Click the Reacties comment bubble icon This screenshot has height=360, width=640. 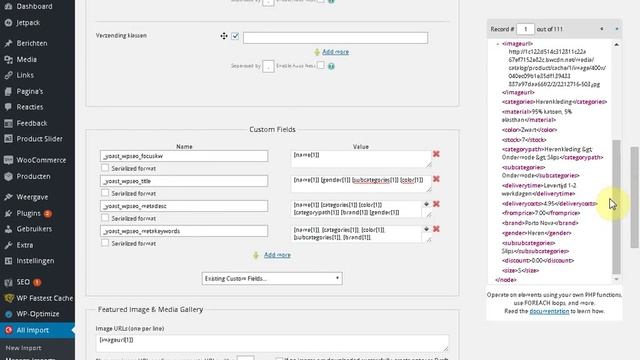tap(8, 107)
